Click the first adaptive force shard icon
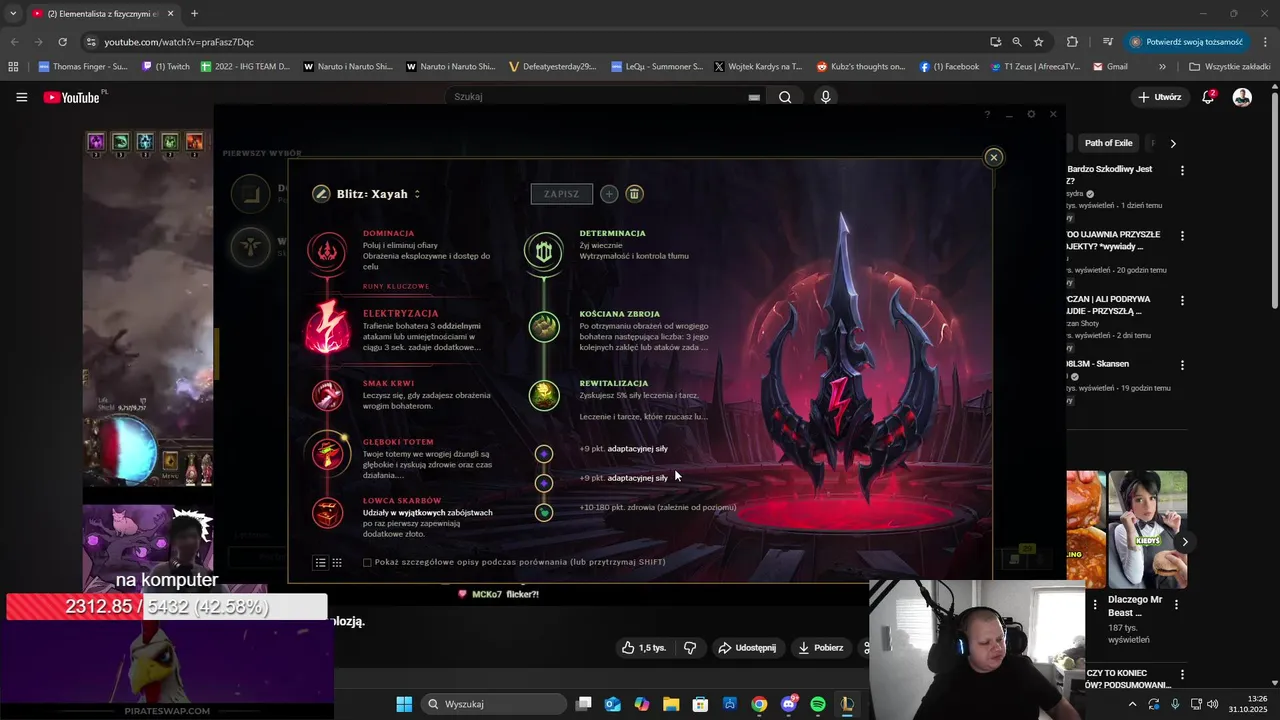1280x720 pixels. [544, 454]
